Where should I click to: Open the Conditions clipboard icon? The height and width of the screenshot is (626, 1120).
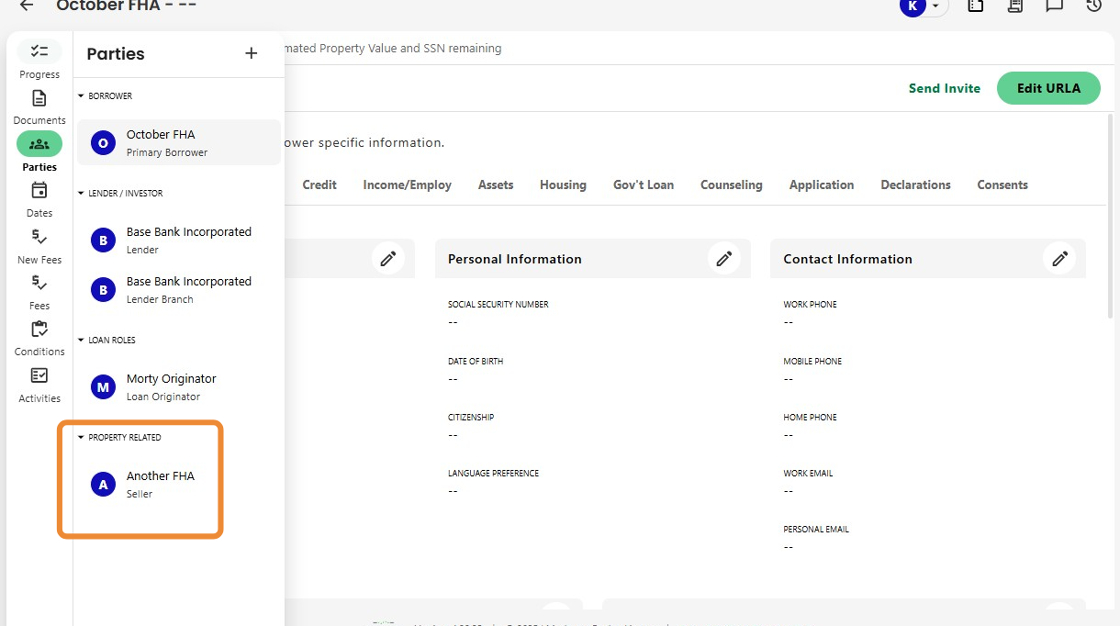[x=39, y=330]
